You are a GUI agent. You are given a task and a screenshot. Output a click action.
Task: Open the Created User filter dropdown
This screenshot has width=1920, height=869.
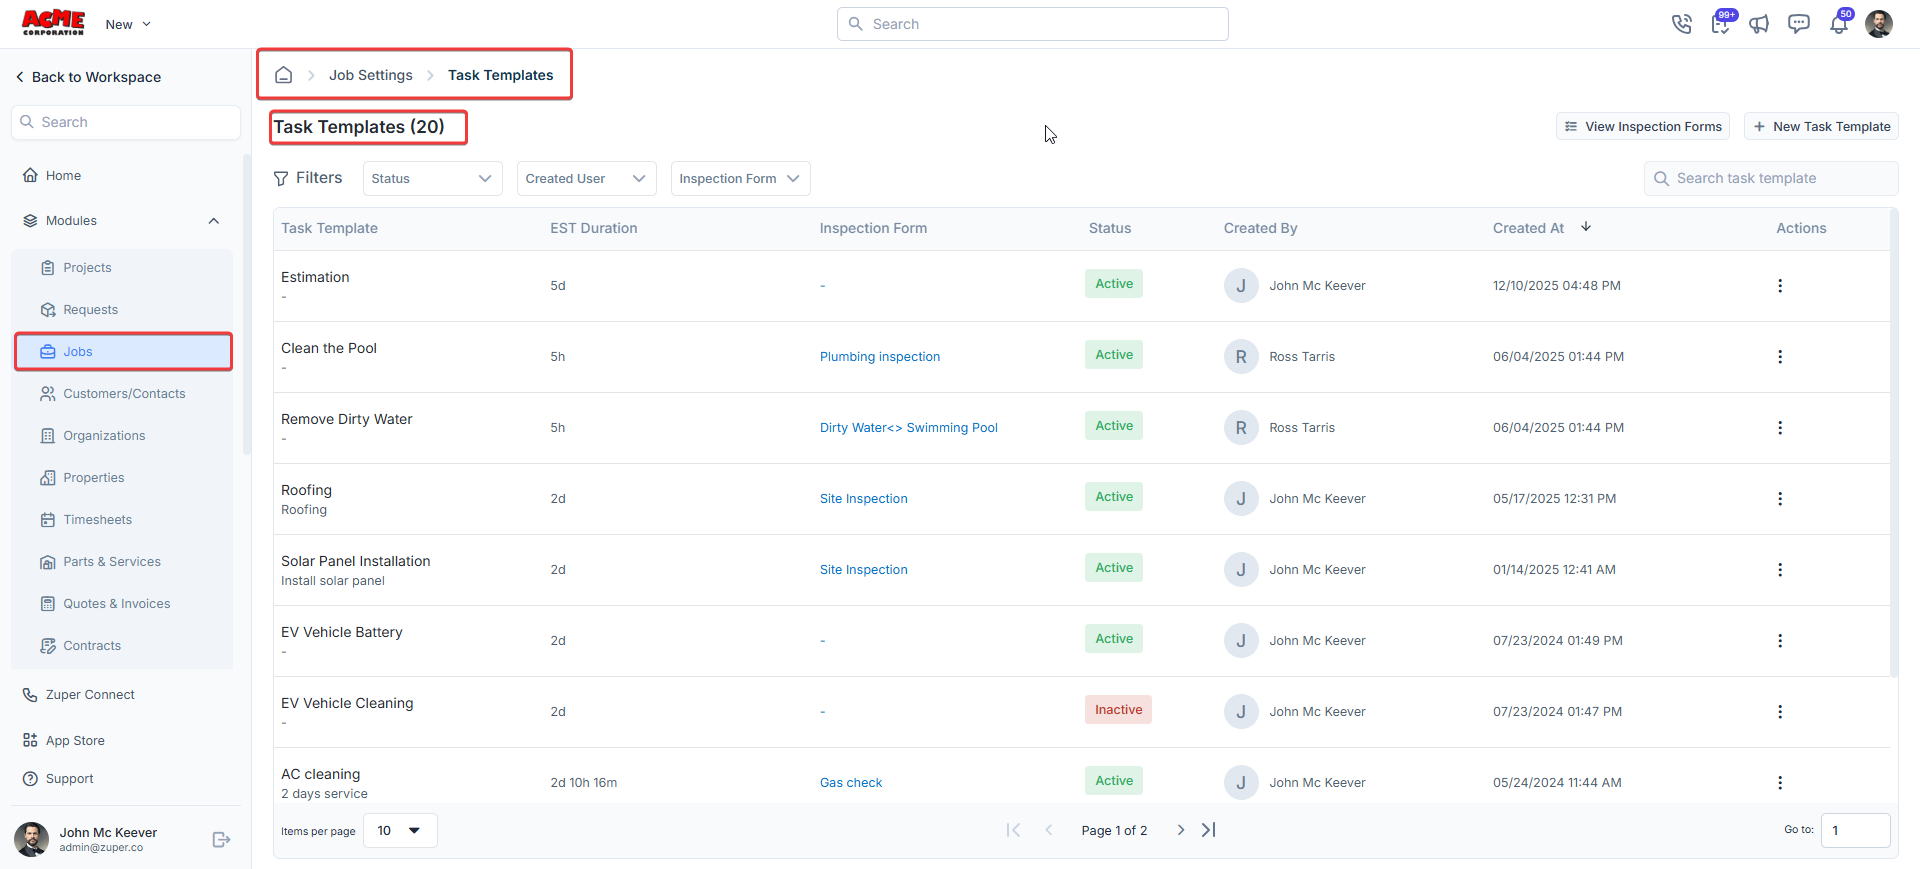(586, 179)
